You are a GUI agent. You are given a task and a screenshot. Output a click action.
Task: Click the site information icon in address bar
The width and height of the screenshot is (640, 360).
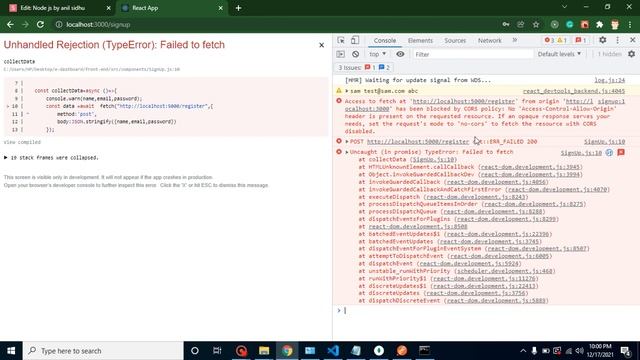click(x=59, y=24)
